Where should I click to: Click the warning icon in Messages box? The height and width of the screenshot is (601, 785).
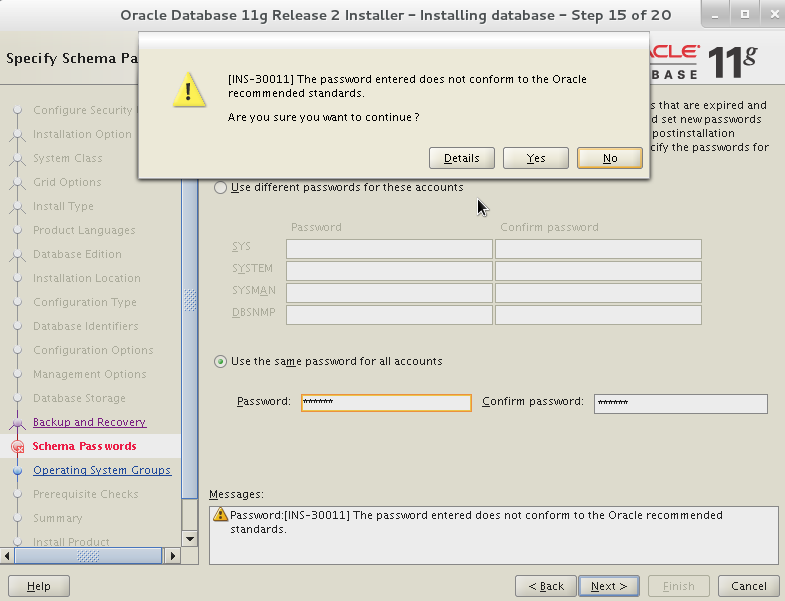[220, 514]
